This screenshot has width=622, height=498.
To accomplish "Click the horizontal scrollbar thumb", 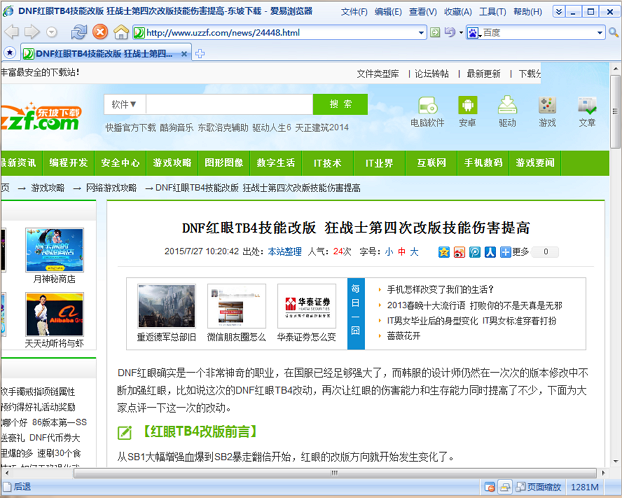I will (335, 473).
